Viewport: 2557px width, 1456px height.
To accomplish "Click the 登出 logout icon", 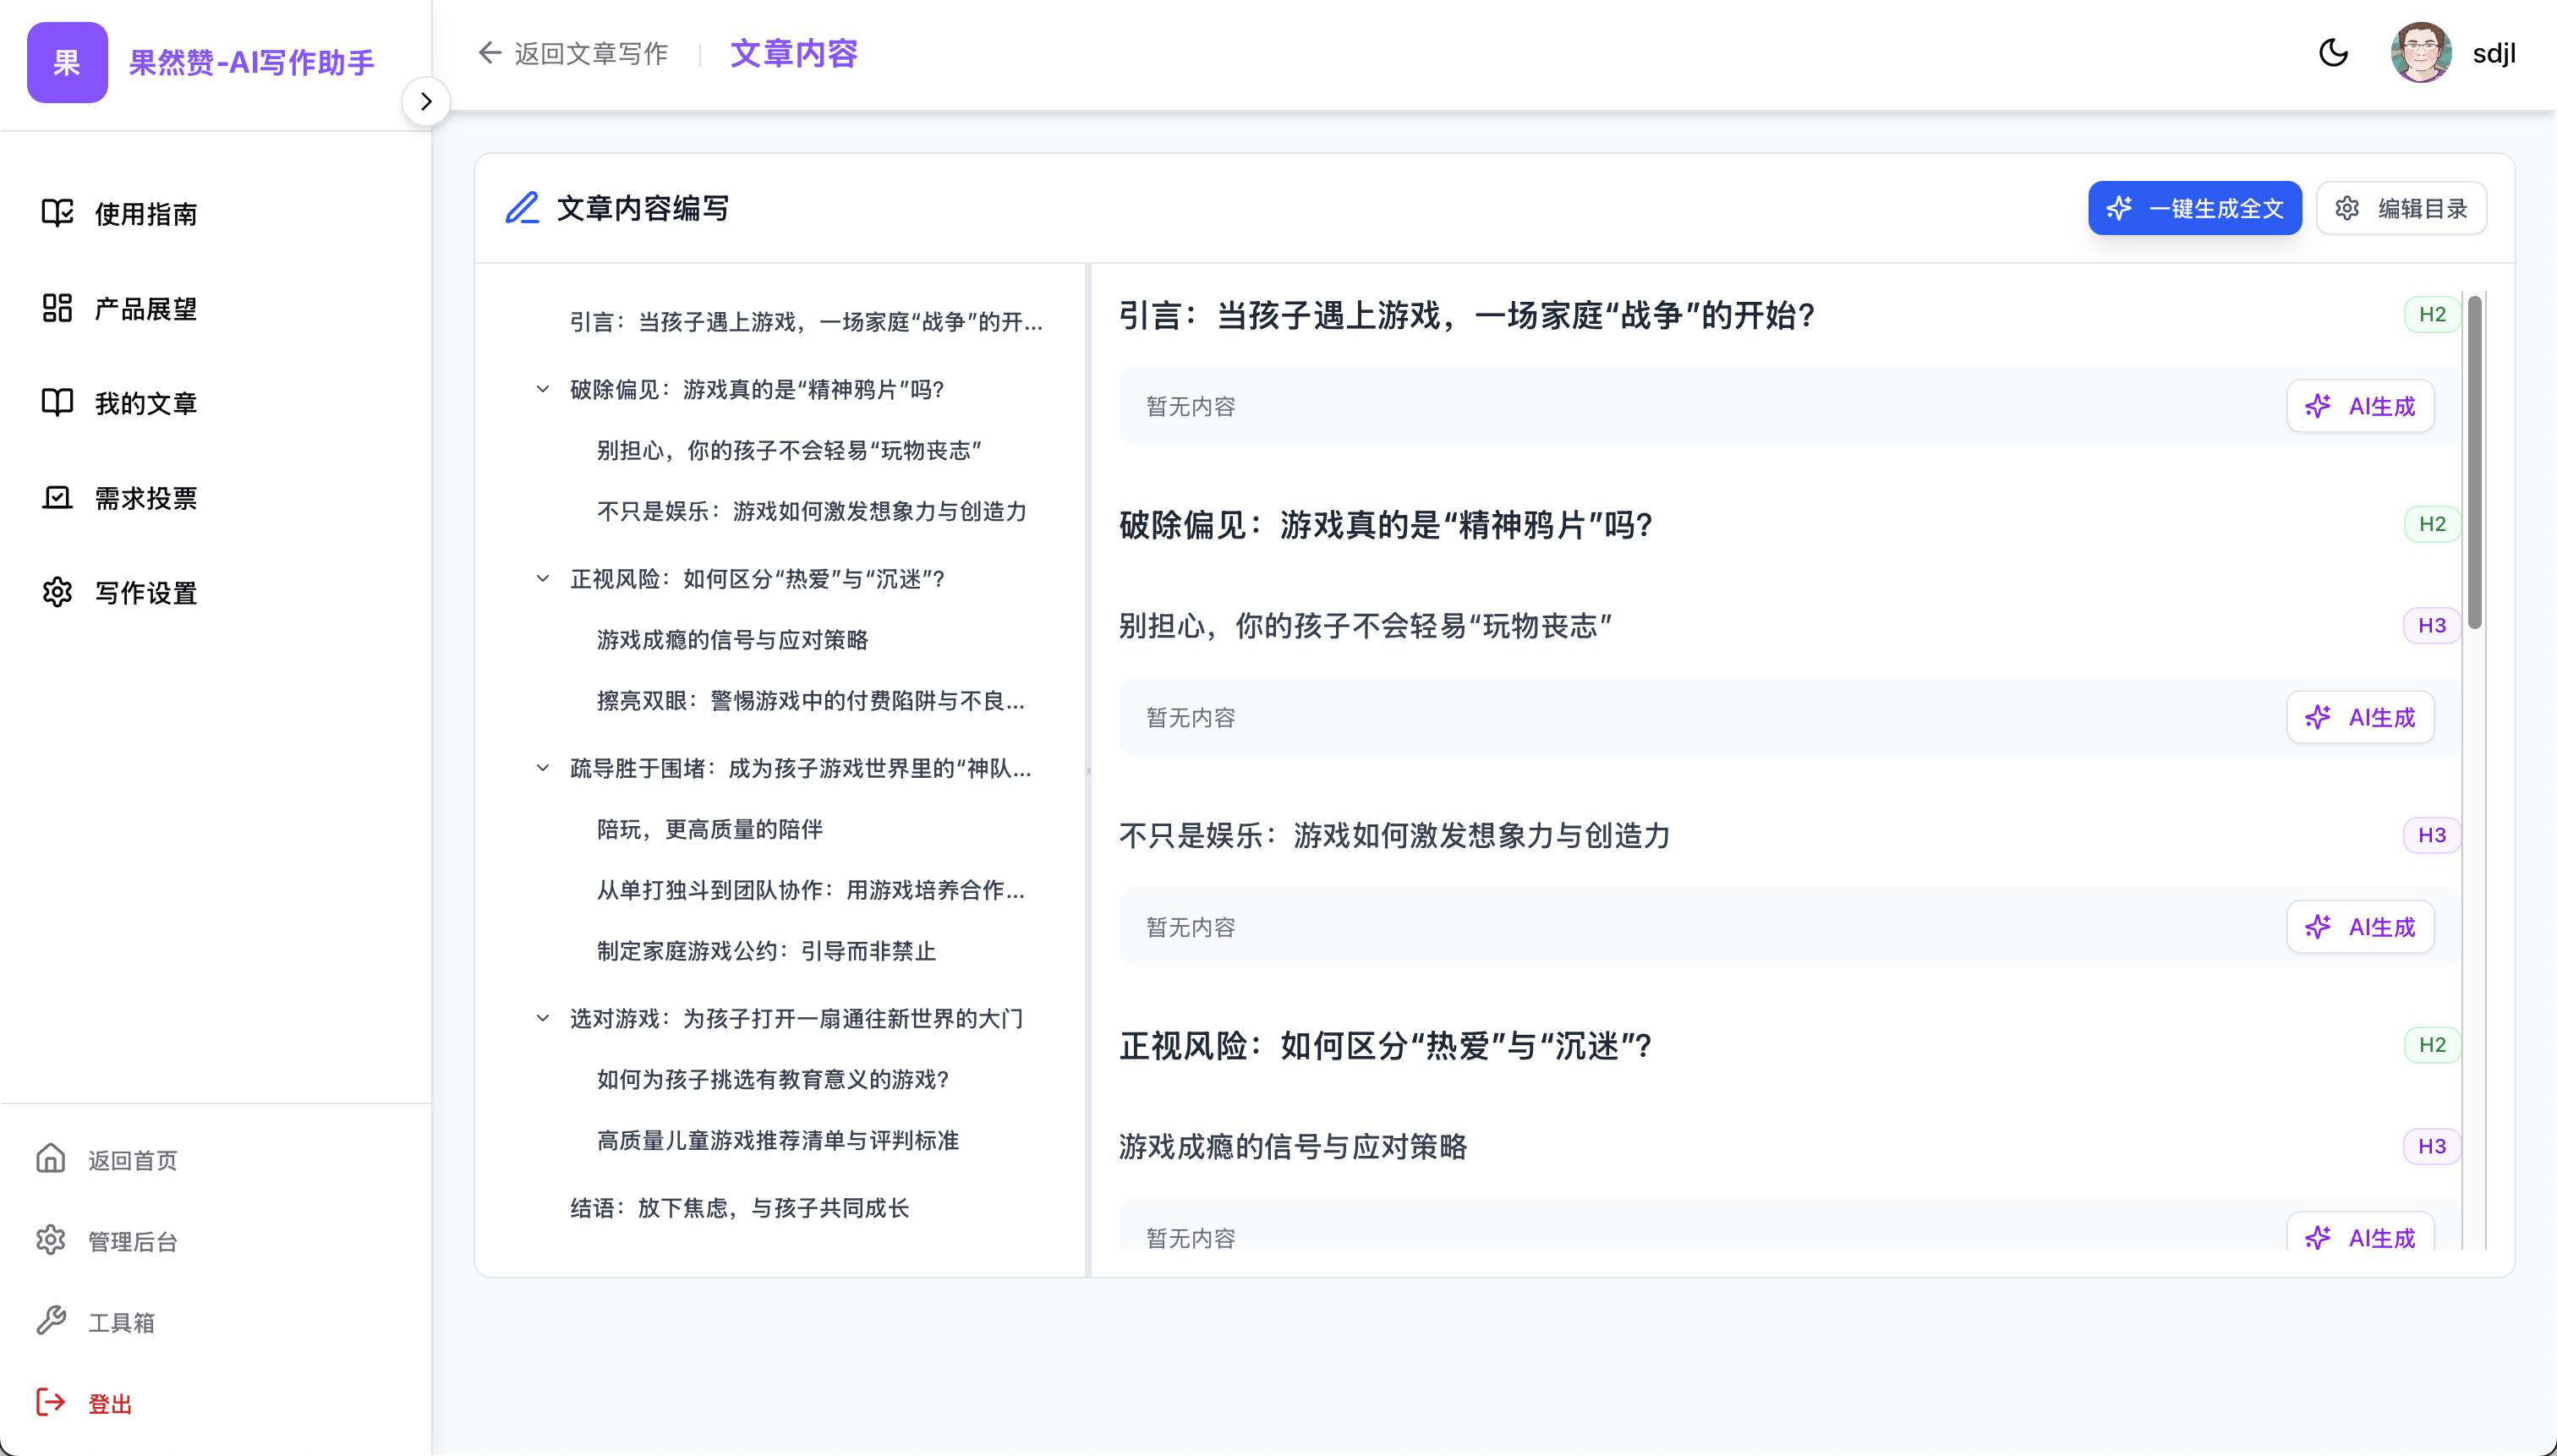I will click(51, 1402).
